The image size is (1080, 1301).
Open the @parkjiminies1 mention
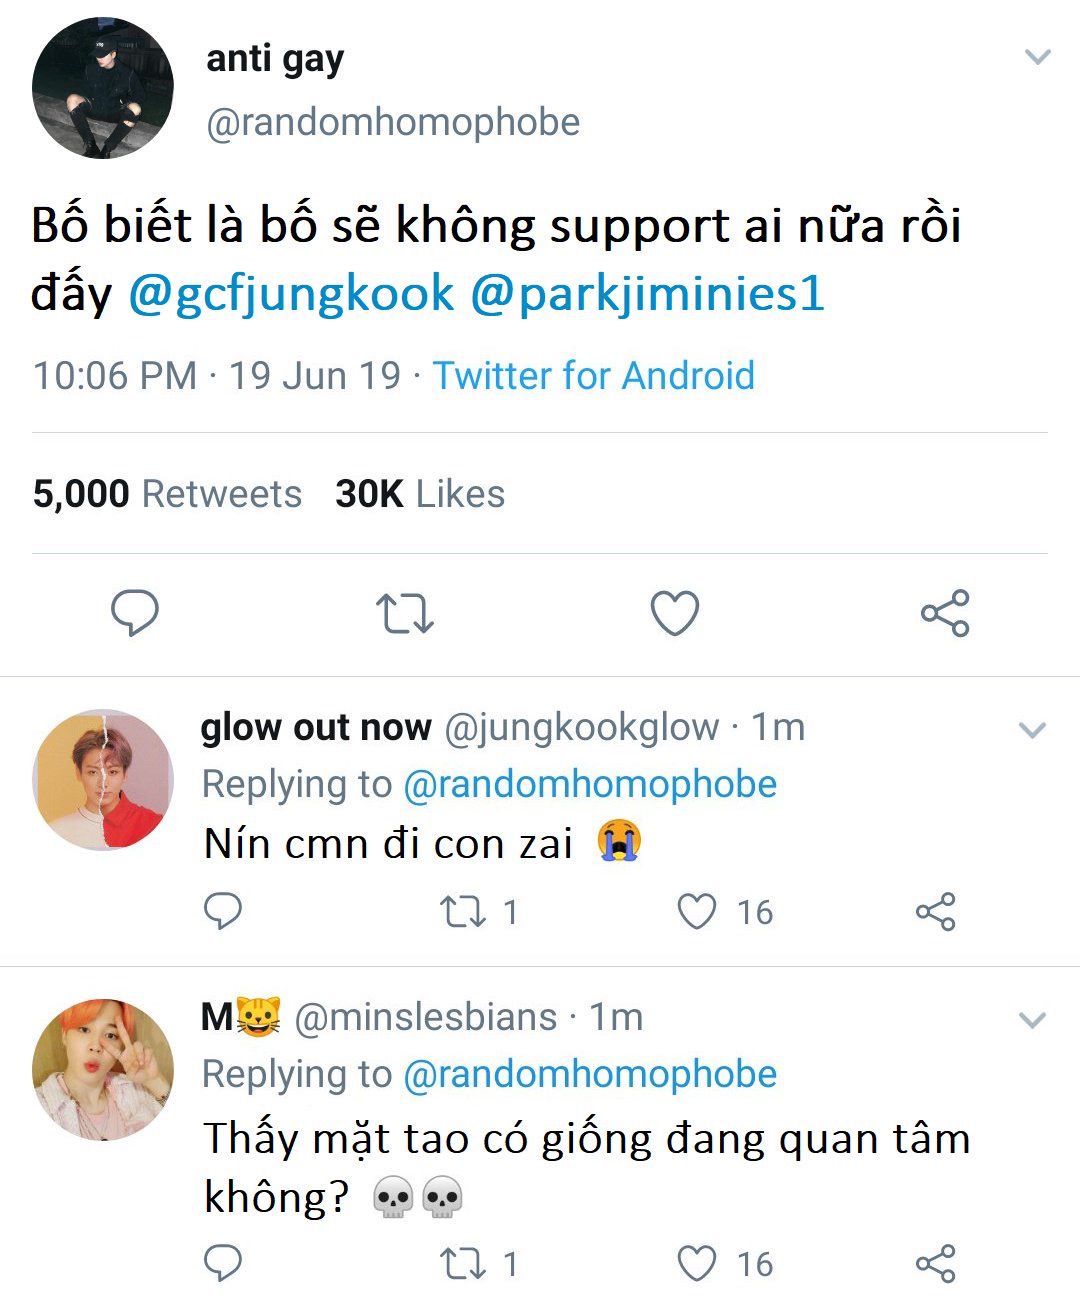[647, 294]
